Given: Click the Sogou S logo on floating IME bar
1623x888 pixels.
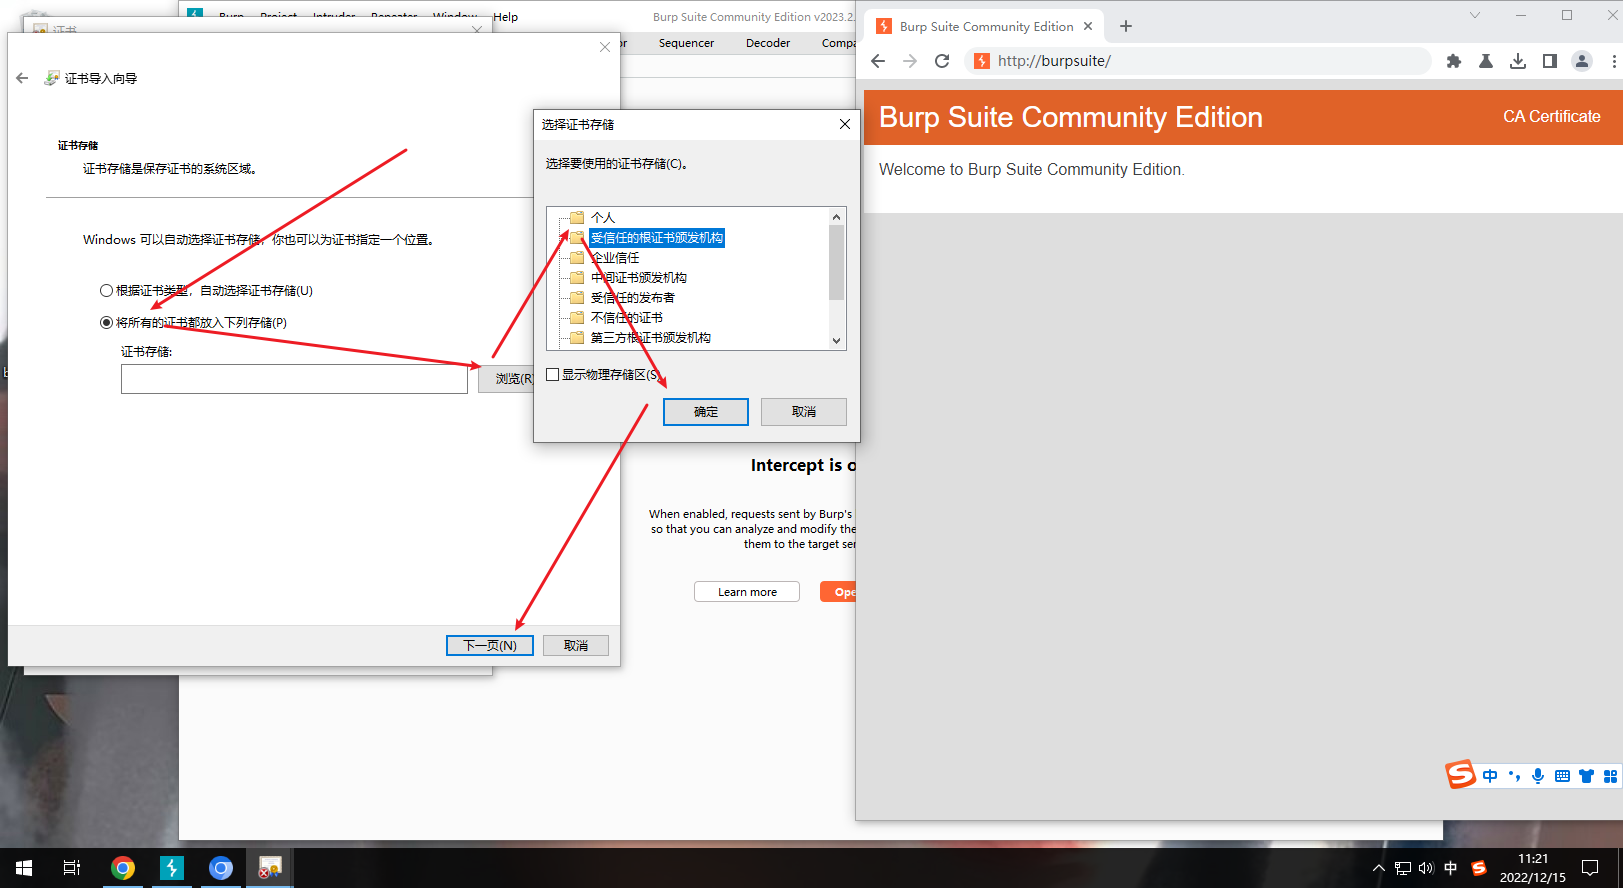Looking at the screenshot, I should tap(1460, 774).
